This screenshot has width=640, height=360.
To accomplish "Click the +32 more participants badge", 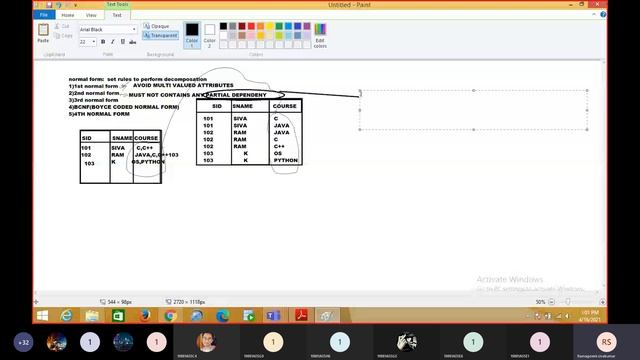I will [x=23, y=342].
